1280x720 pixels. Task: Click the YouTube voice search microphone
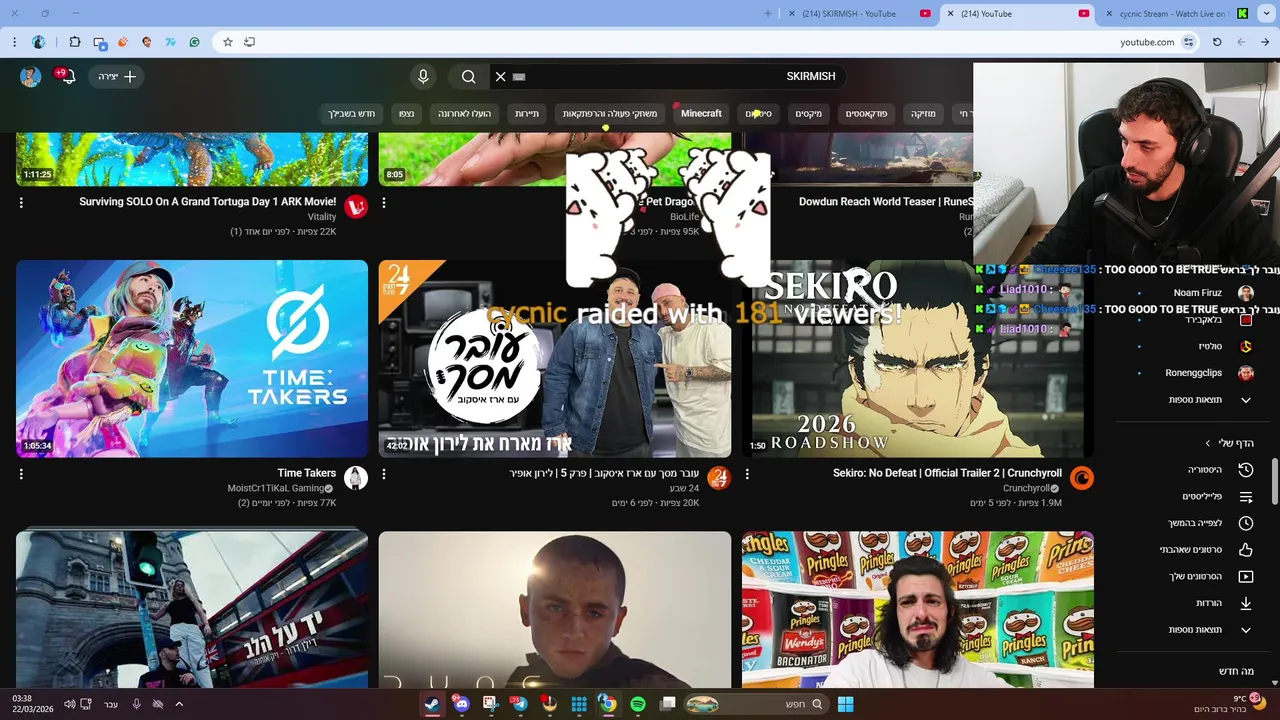coord(423,77)
